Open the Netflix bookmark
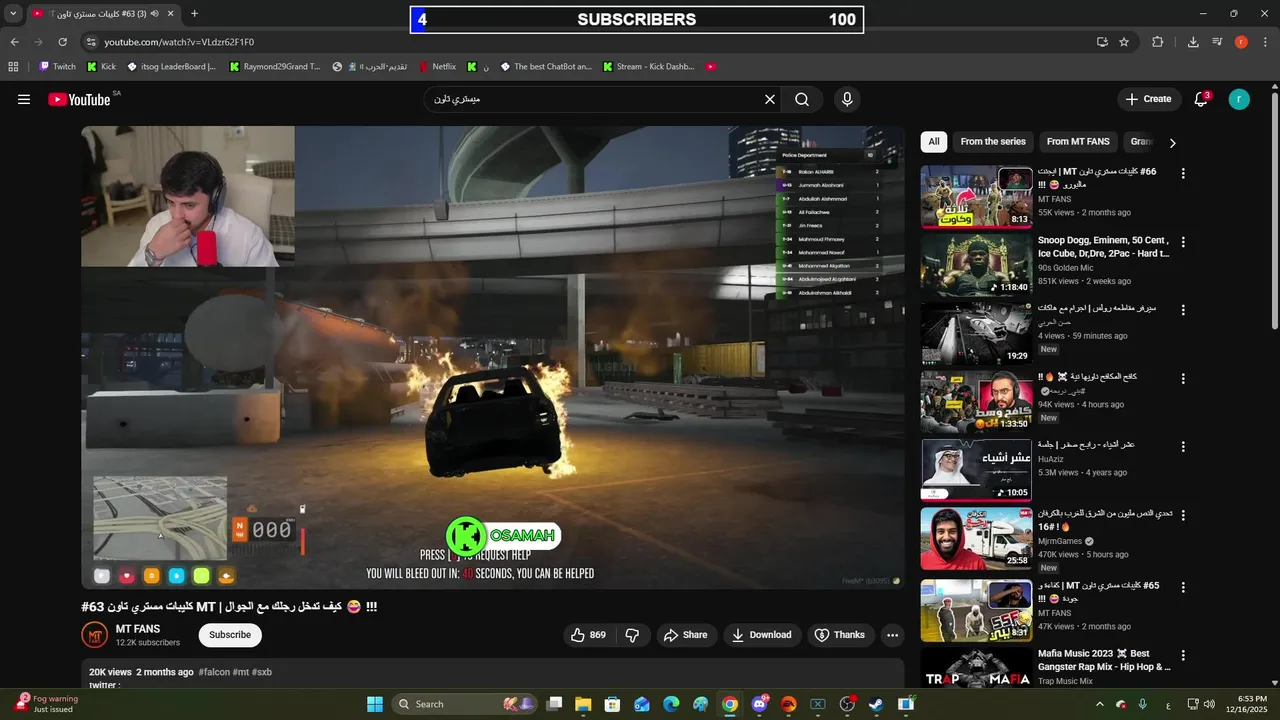The image size is (1280, 720). pos(436,67)
